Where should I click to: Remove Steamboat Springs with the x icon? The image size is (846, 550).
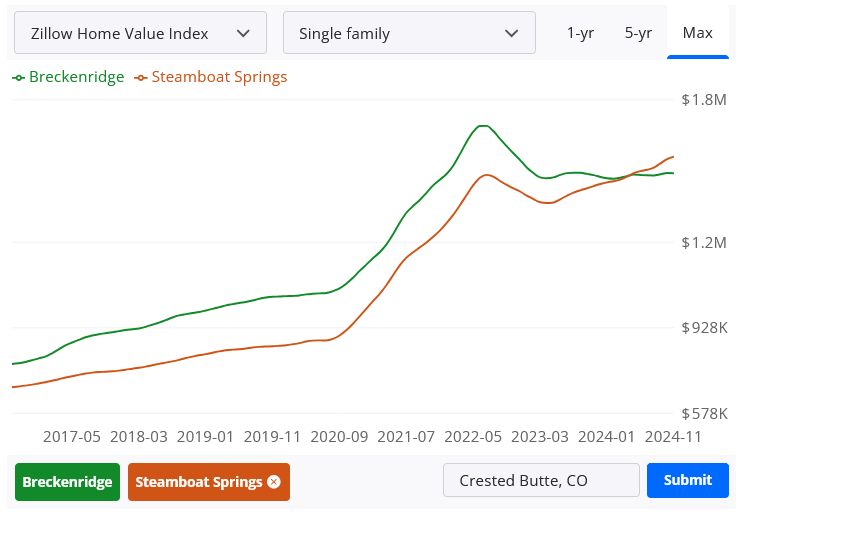(274, 482)
